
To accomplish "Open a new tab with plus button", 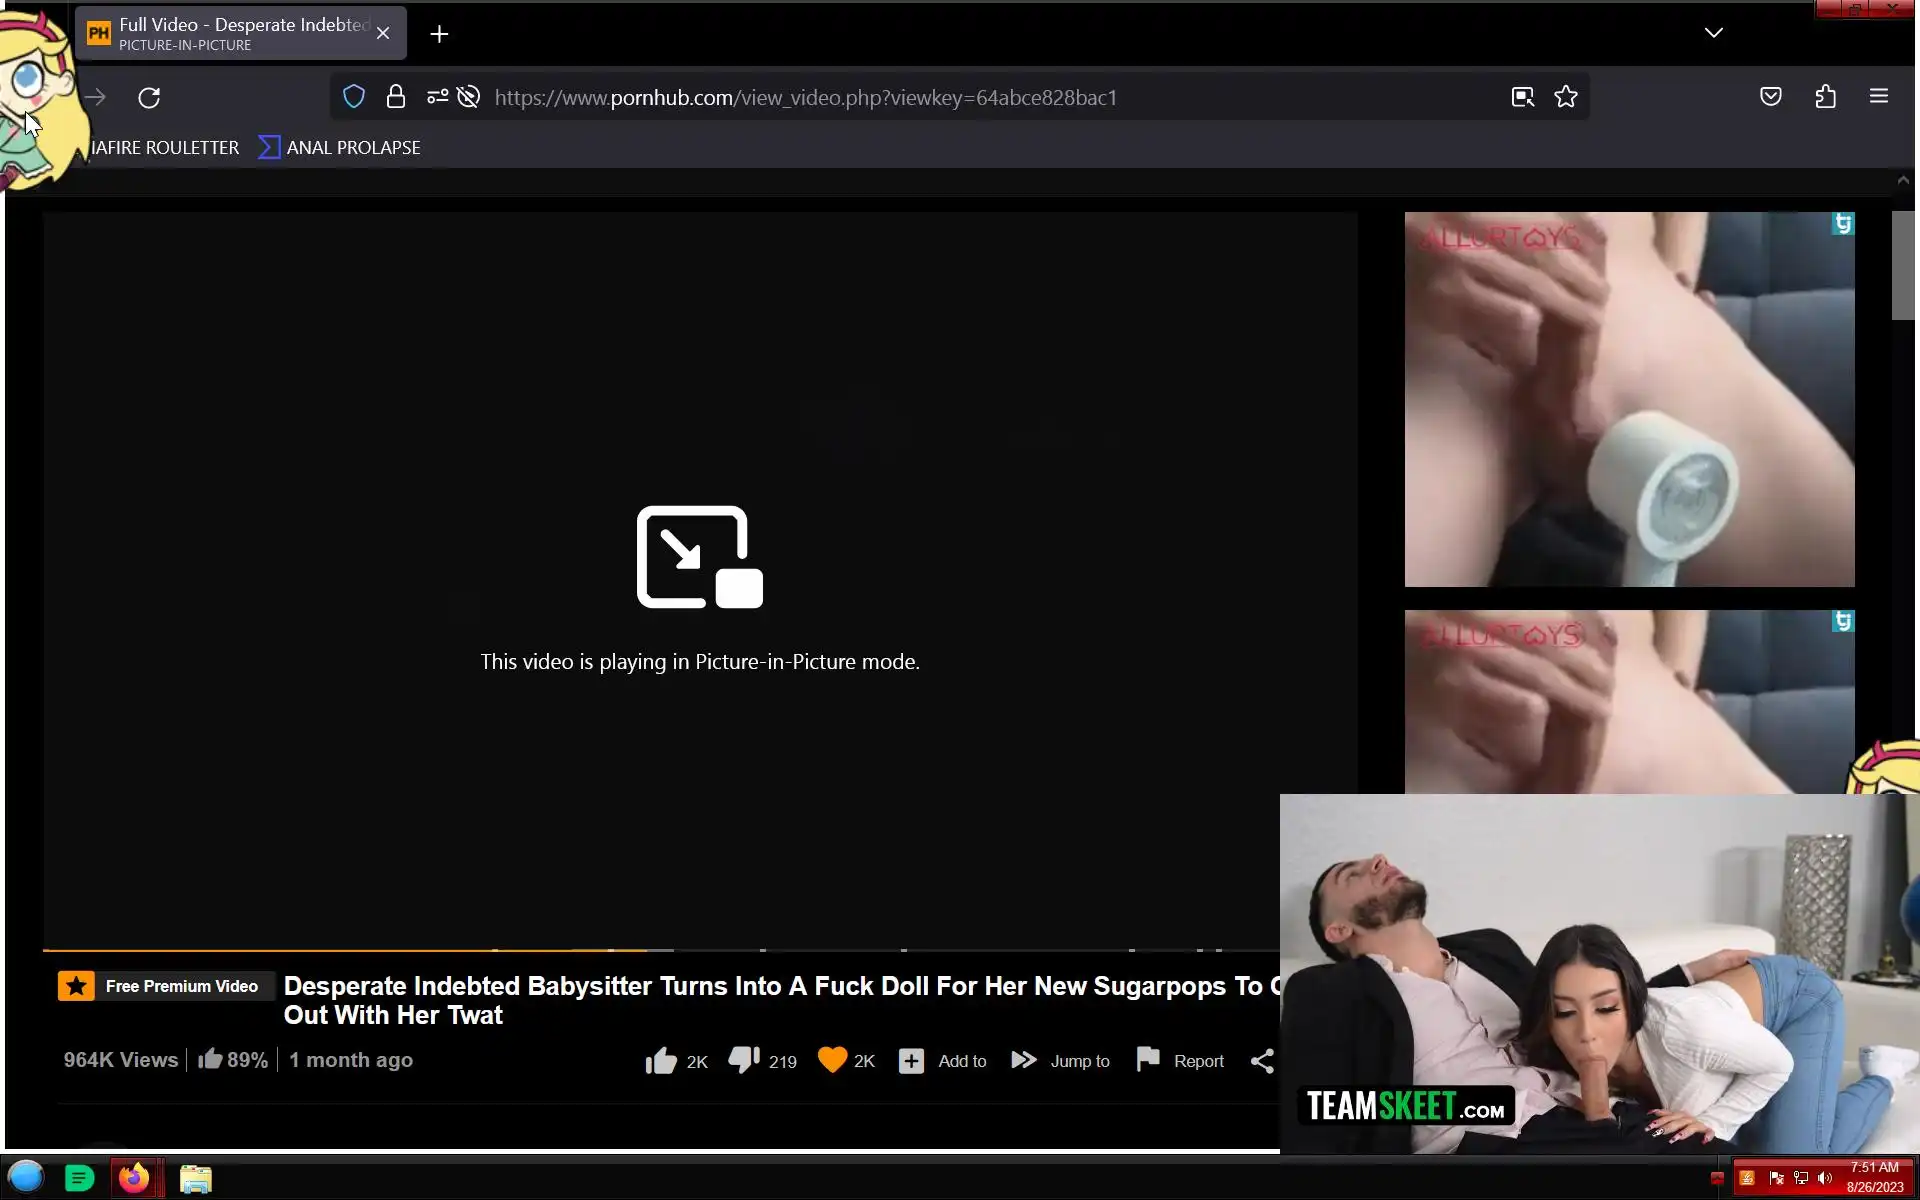I will tap(439, 34).
